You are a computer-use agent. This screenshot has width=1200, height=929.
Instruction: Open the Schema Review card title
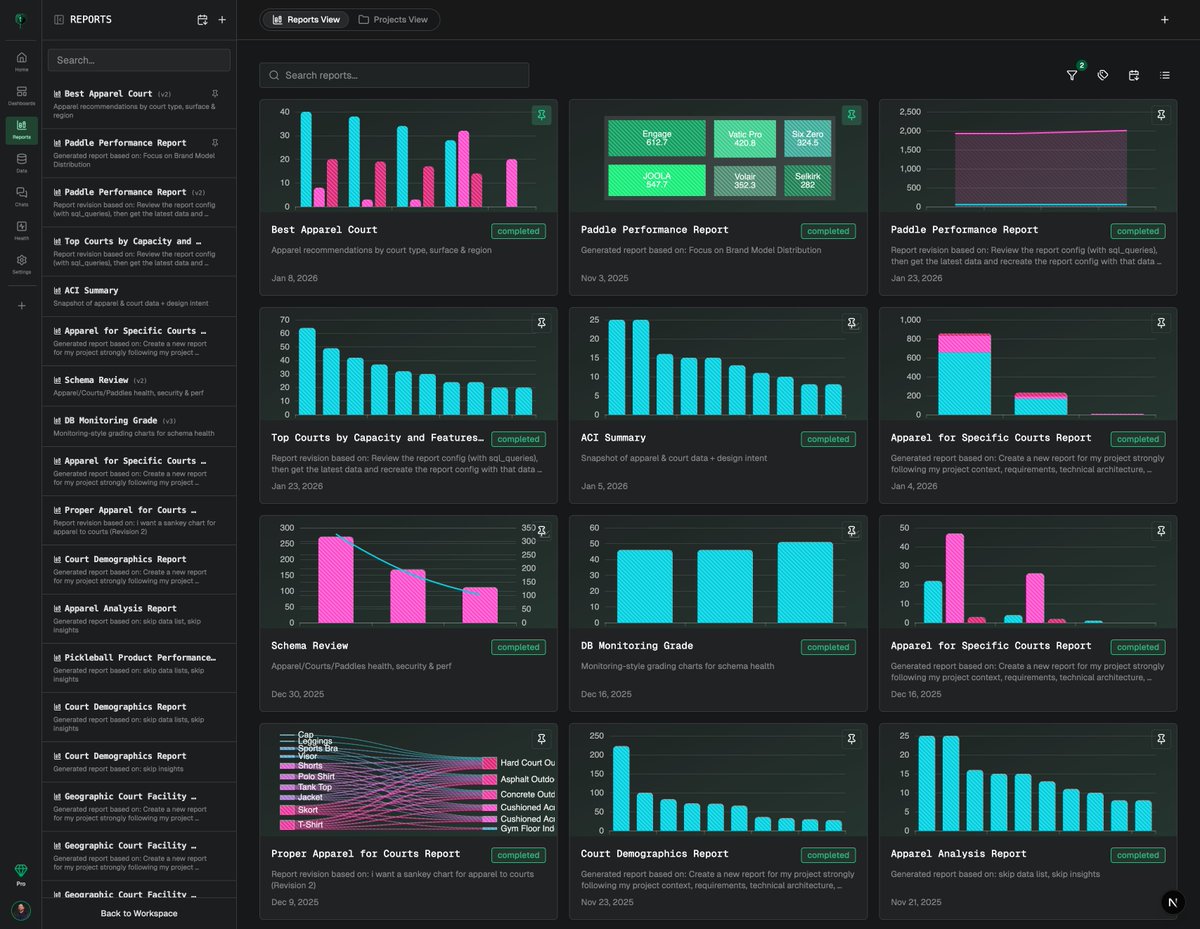pos(310,646)
